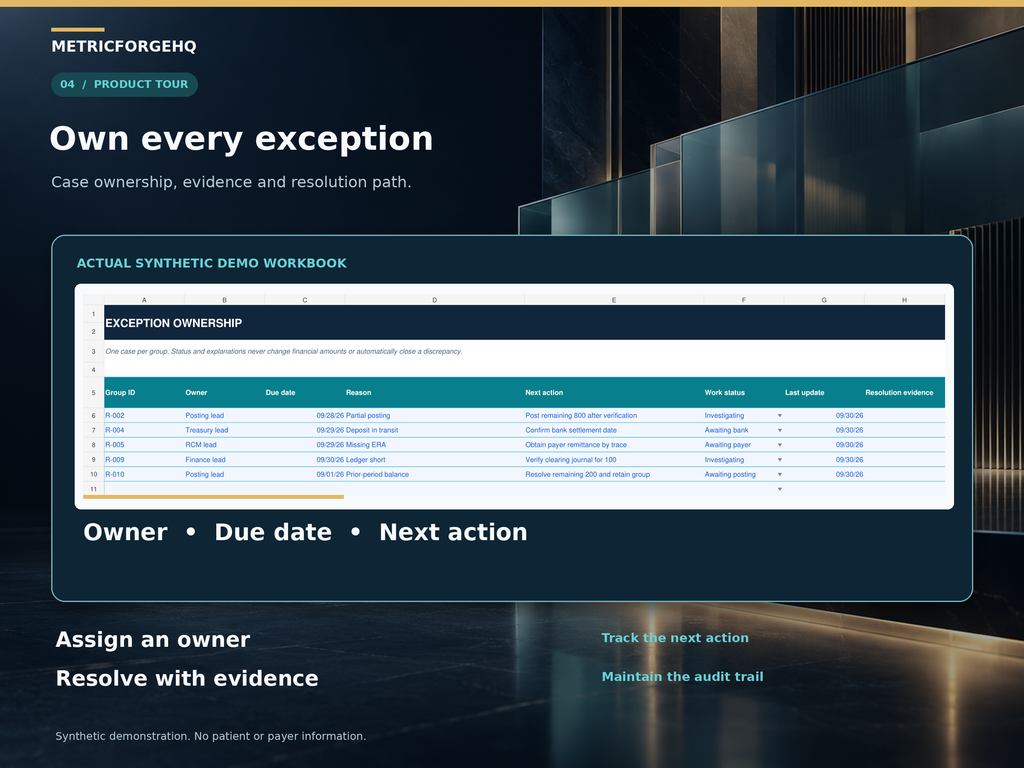1024x768 pixels.
Task: Open Work status dropdown arrow for R-004
Action: pos(779,430)
